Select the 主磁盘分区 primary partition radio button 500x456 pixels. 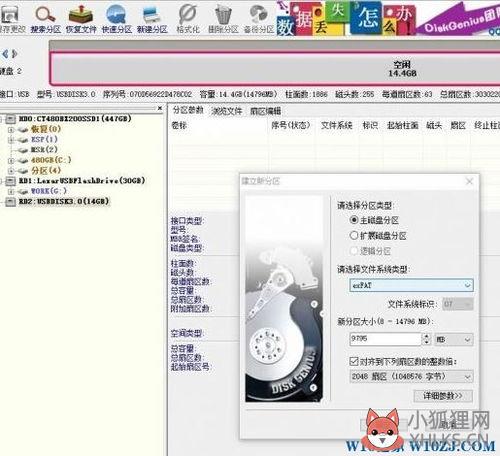[354, 220]
